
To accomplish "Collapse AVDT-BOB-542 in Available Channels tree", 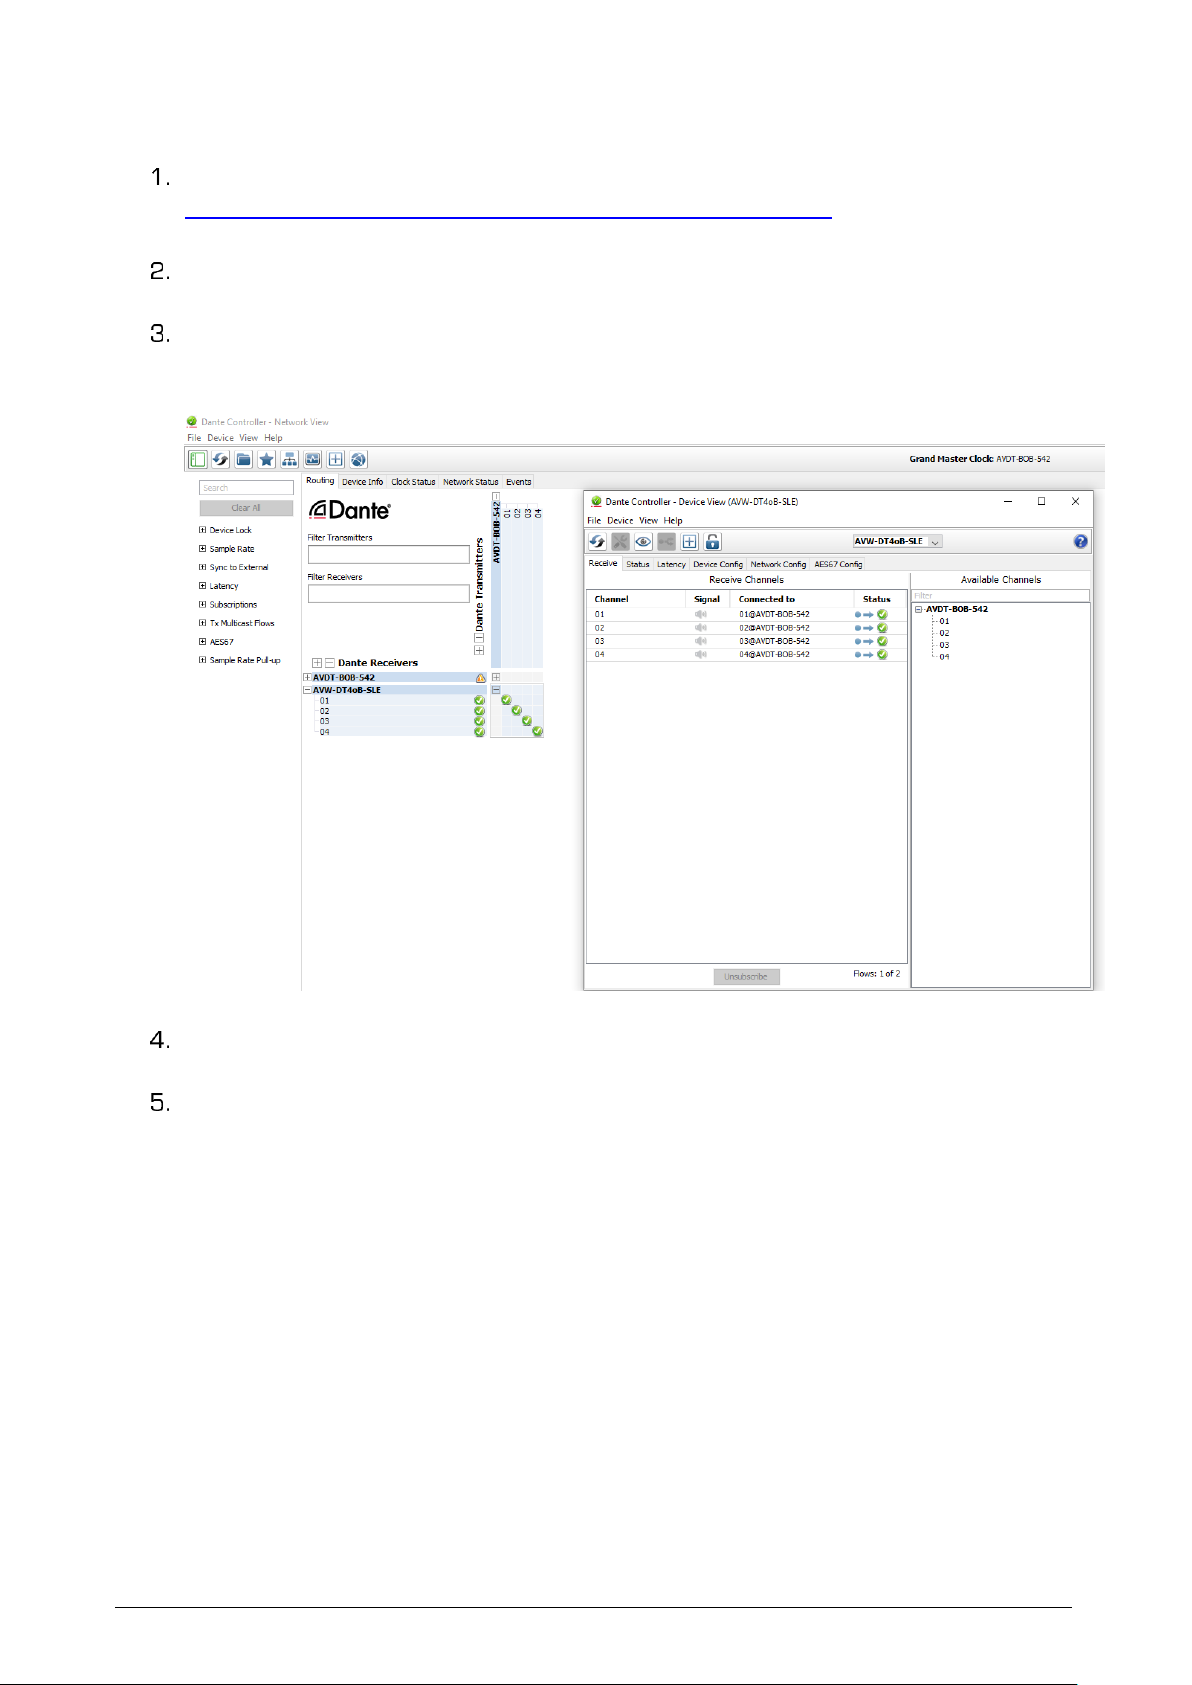I will coord(919,609).
